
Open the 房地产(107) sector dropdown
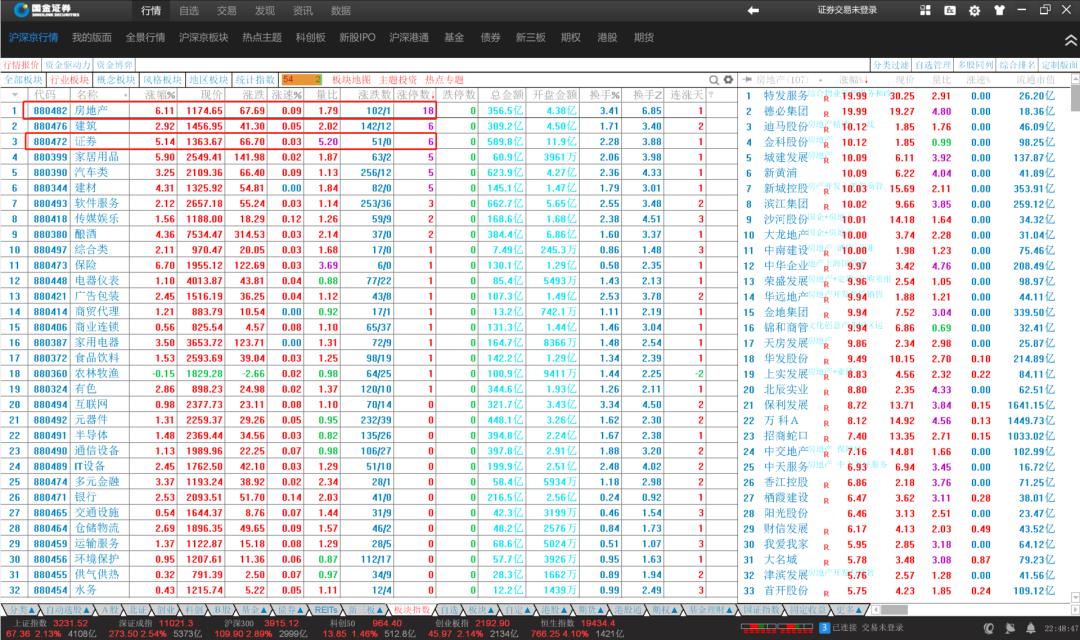818,79
